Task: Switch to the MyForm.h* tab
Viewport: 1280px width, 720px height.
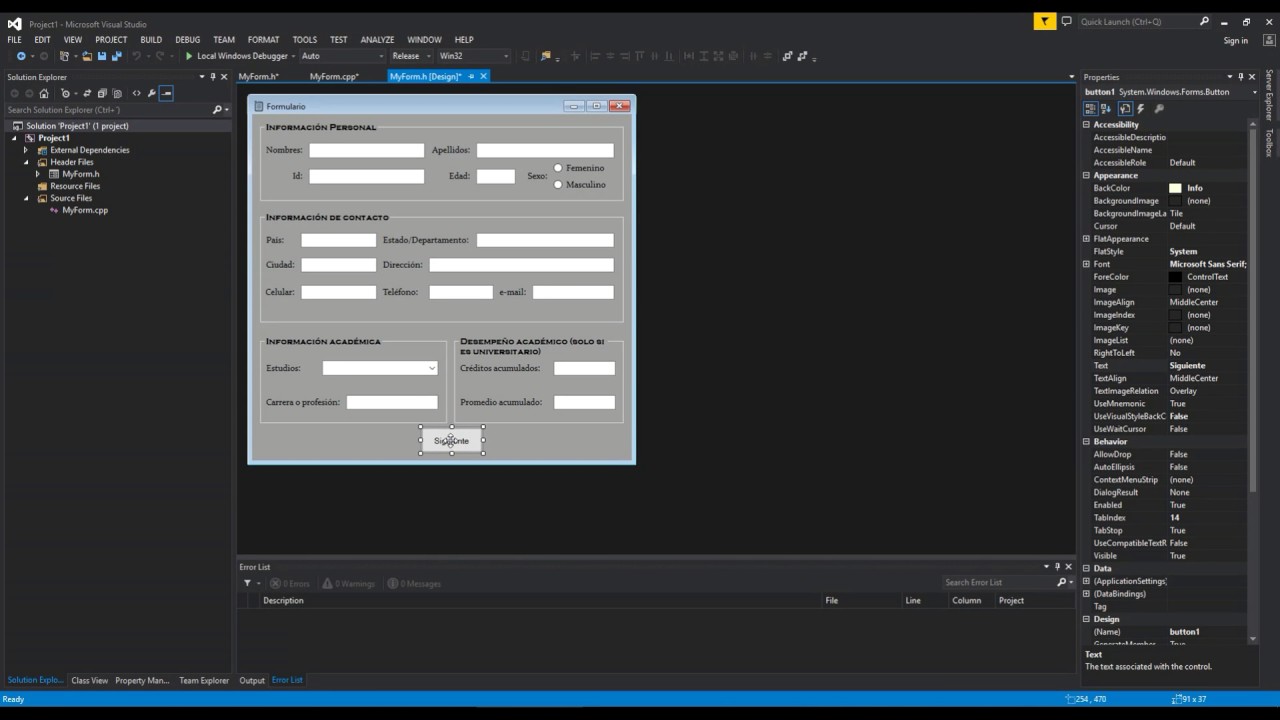Action: [258, 76]
